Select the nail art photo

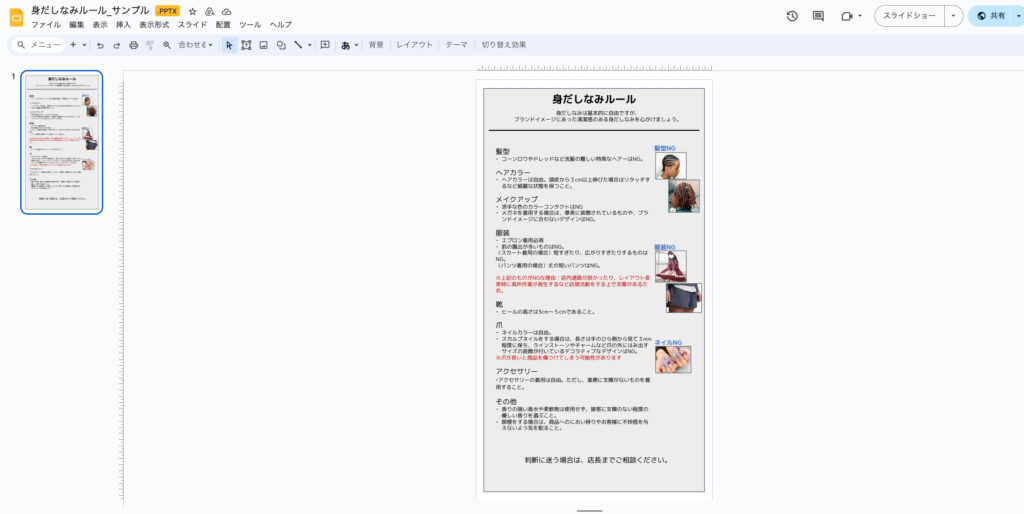pos(673,360)
